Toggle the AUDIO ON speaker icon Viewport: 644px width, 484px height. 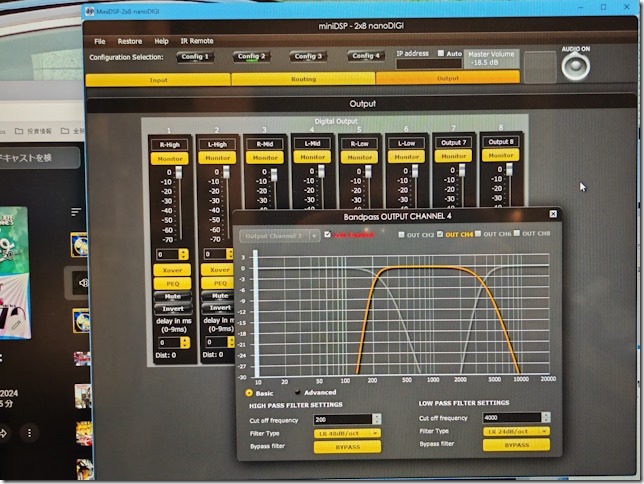576,66
